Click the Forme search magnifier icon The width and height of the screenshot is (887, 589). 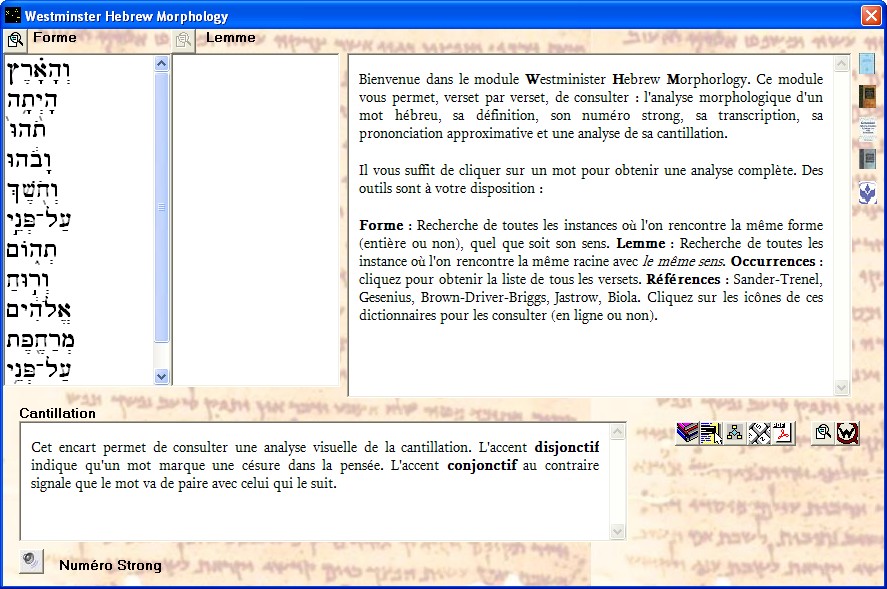click(15, 40)
